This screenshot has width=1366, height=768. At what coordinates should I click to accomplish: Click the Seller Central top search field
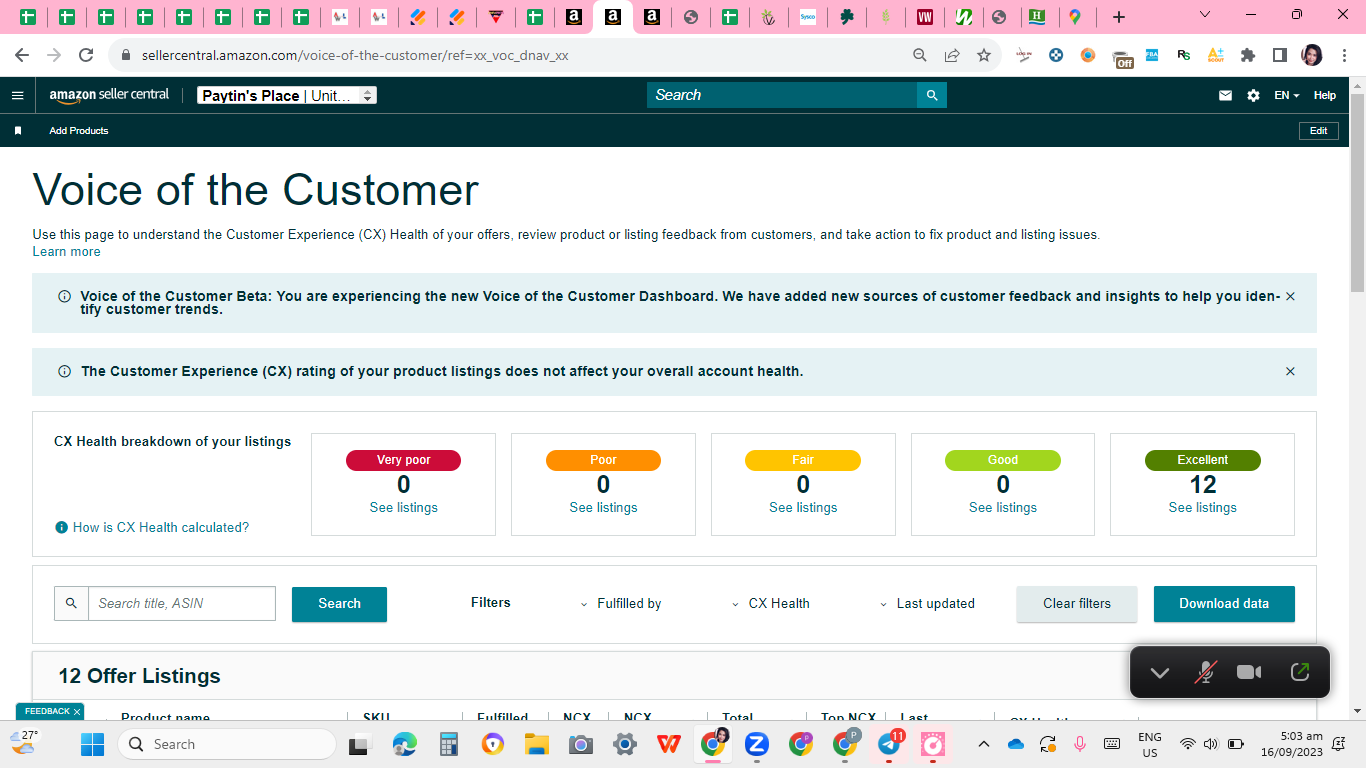(x=782, y=95)
